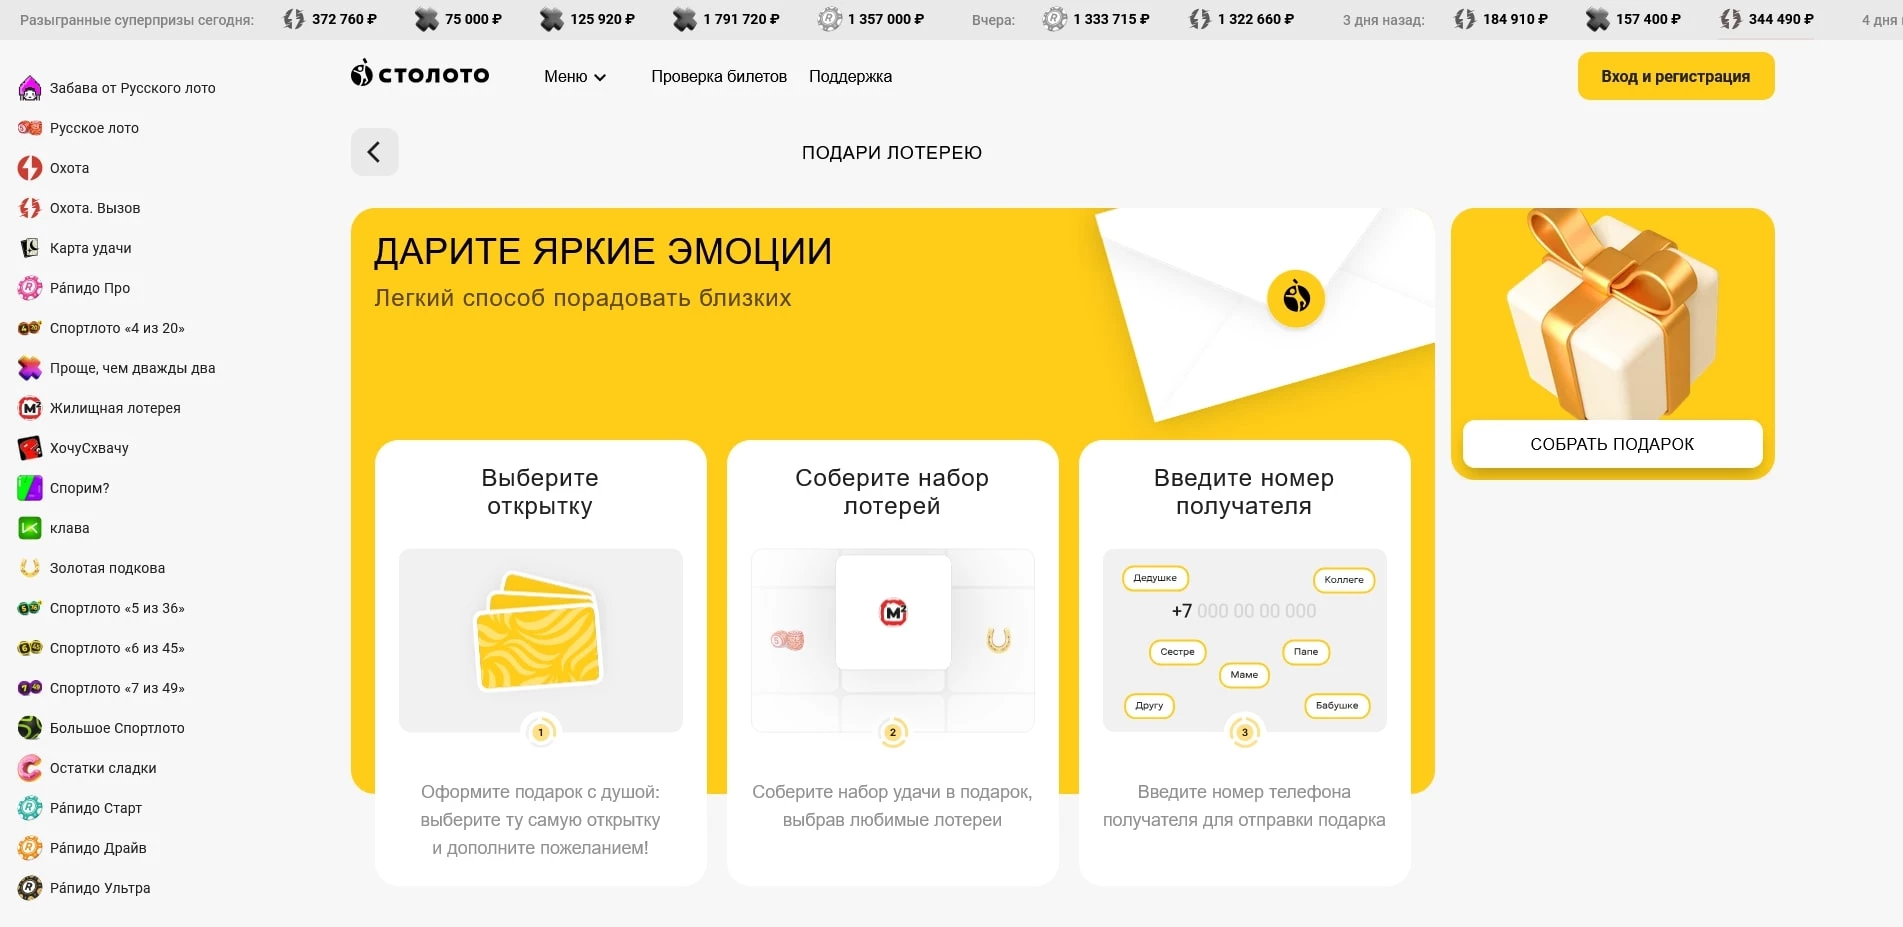The height and width of the screenshot is (927, 1903).
Task: Click the 1 791 720 ₽ superprize
Action: pyautogui.click(x=727, y=19)
